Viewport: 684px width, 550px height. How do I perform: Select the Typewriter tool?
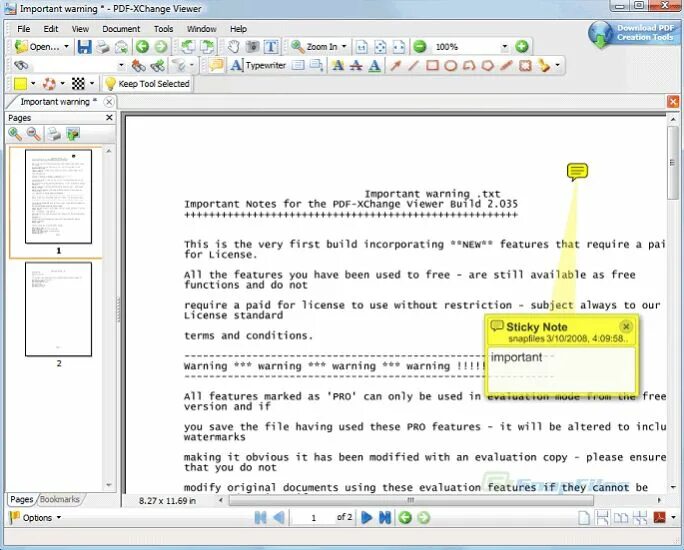(x=258, y=65)
